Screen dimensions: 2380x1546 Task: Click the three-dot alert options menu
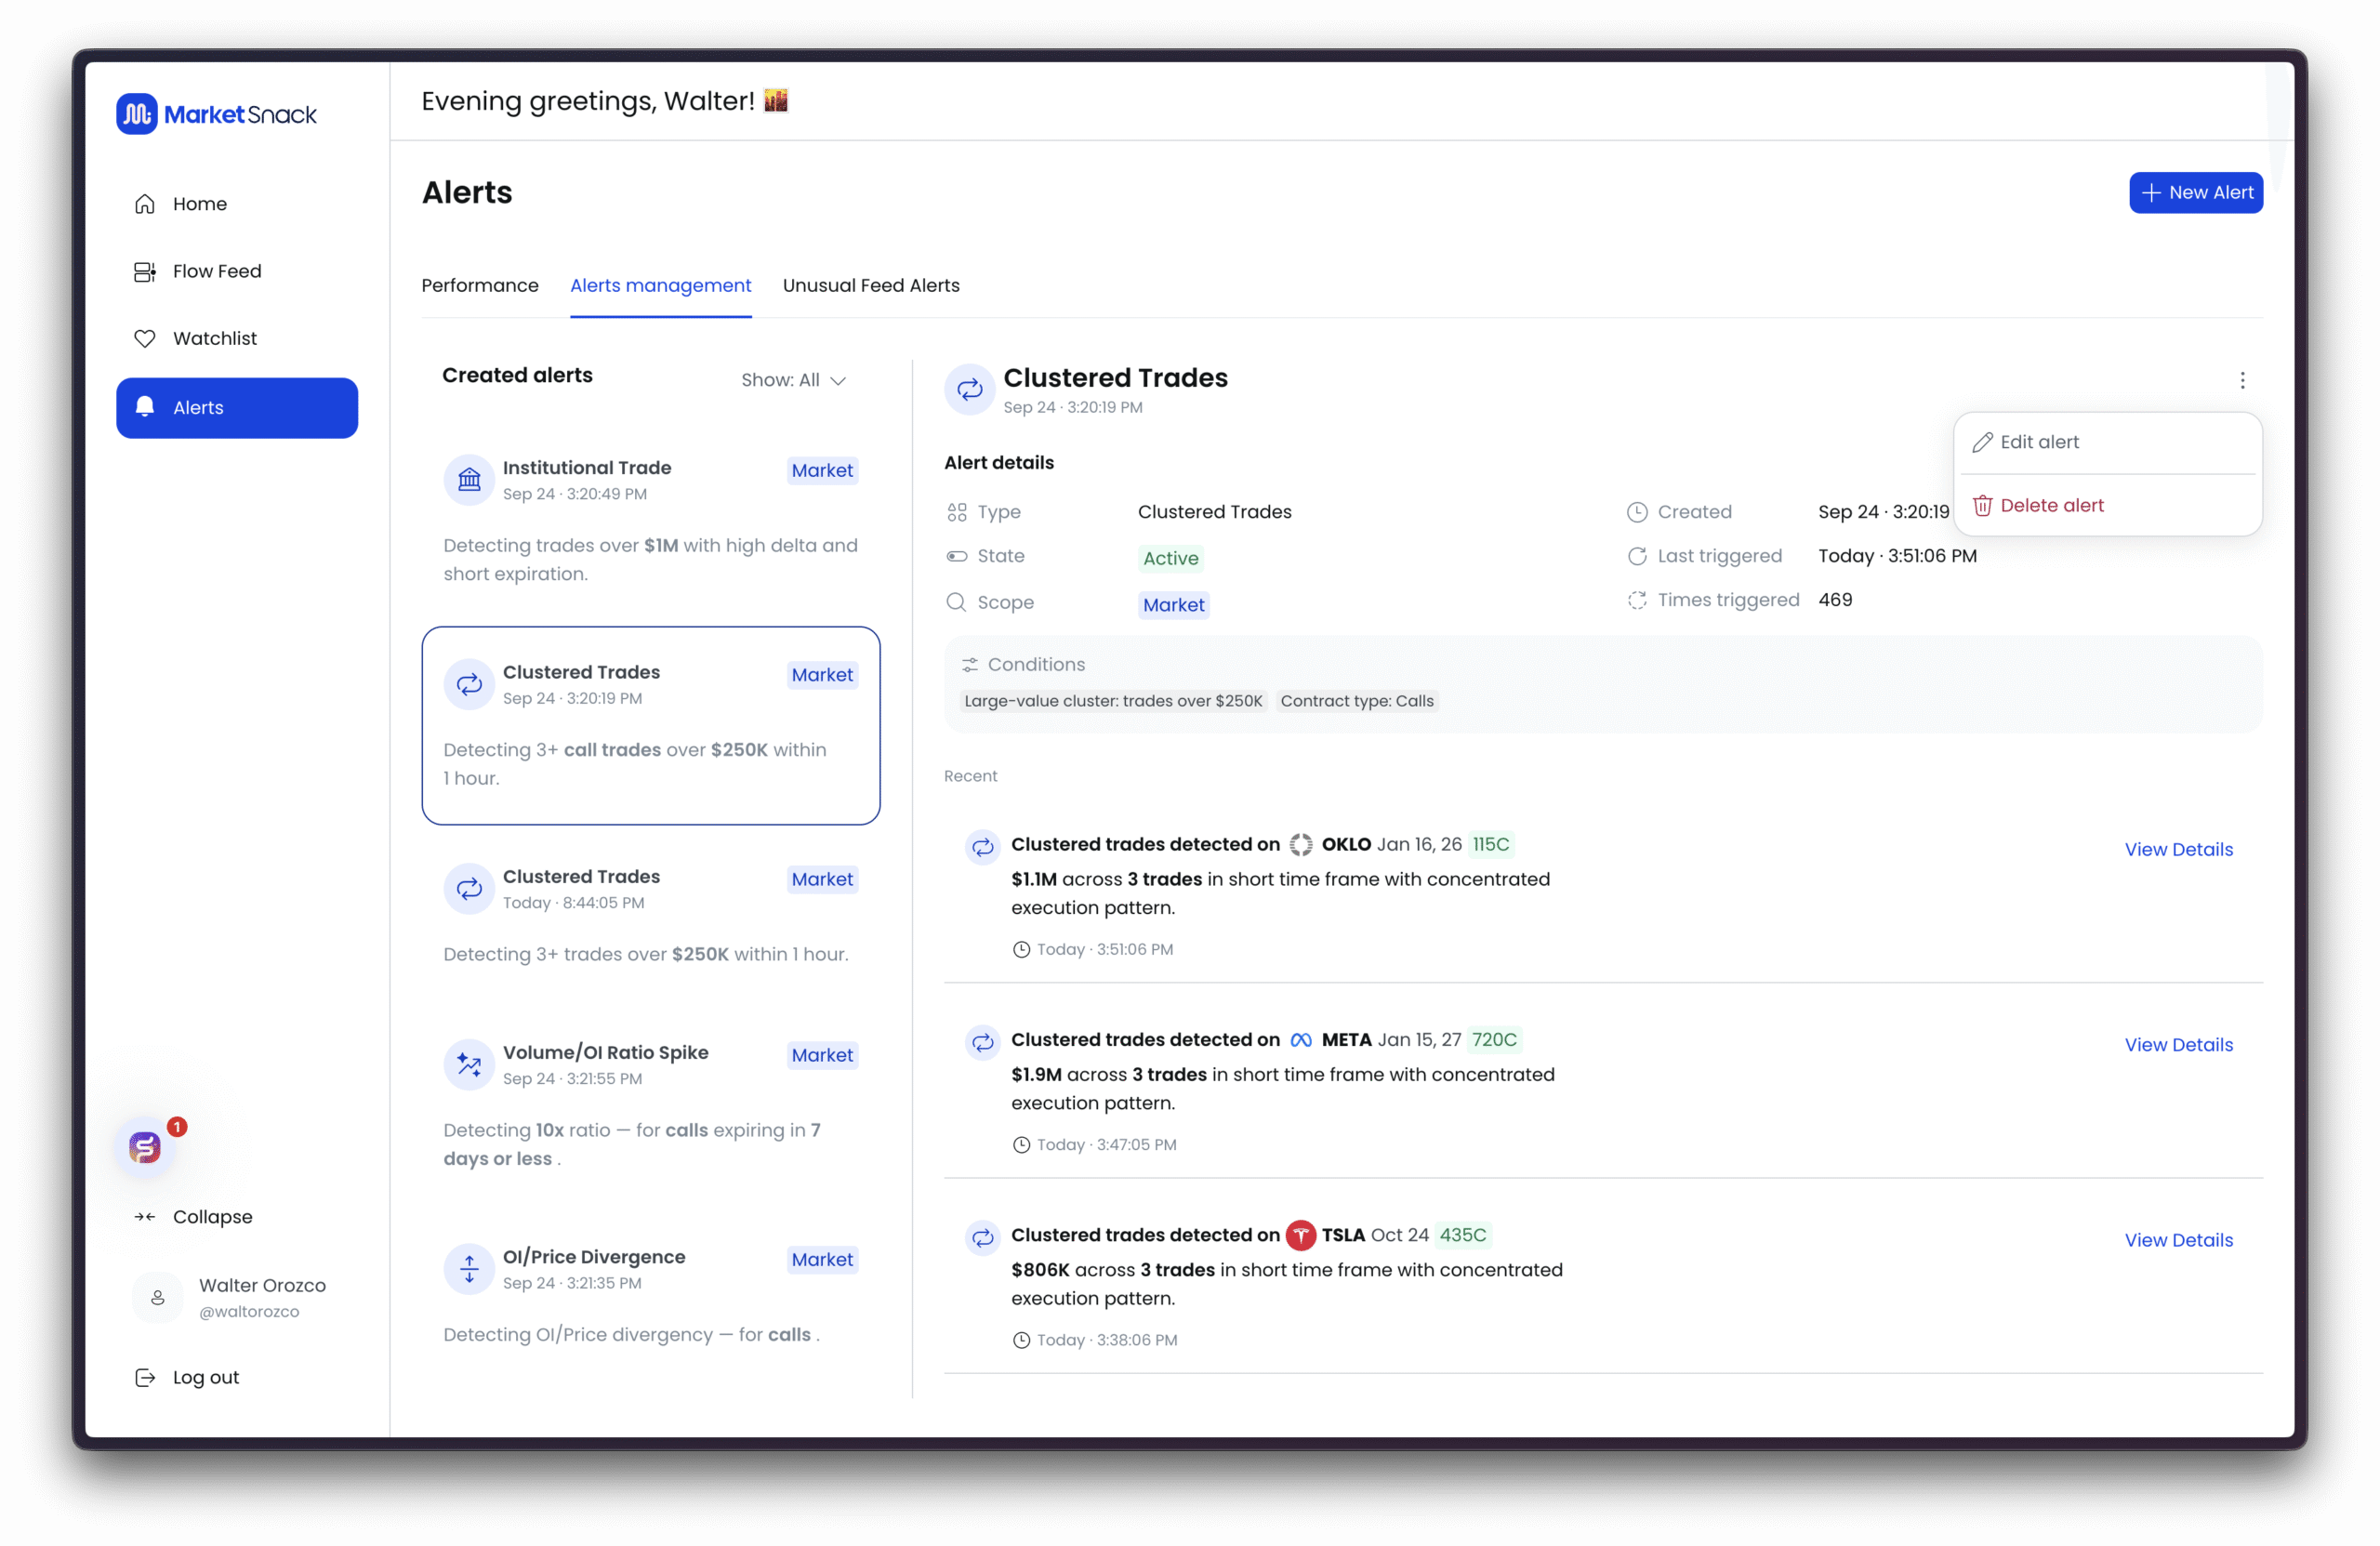pyautogui.click(x=2242, y=380)
